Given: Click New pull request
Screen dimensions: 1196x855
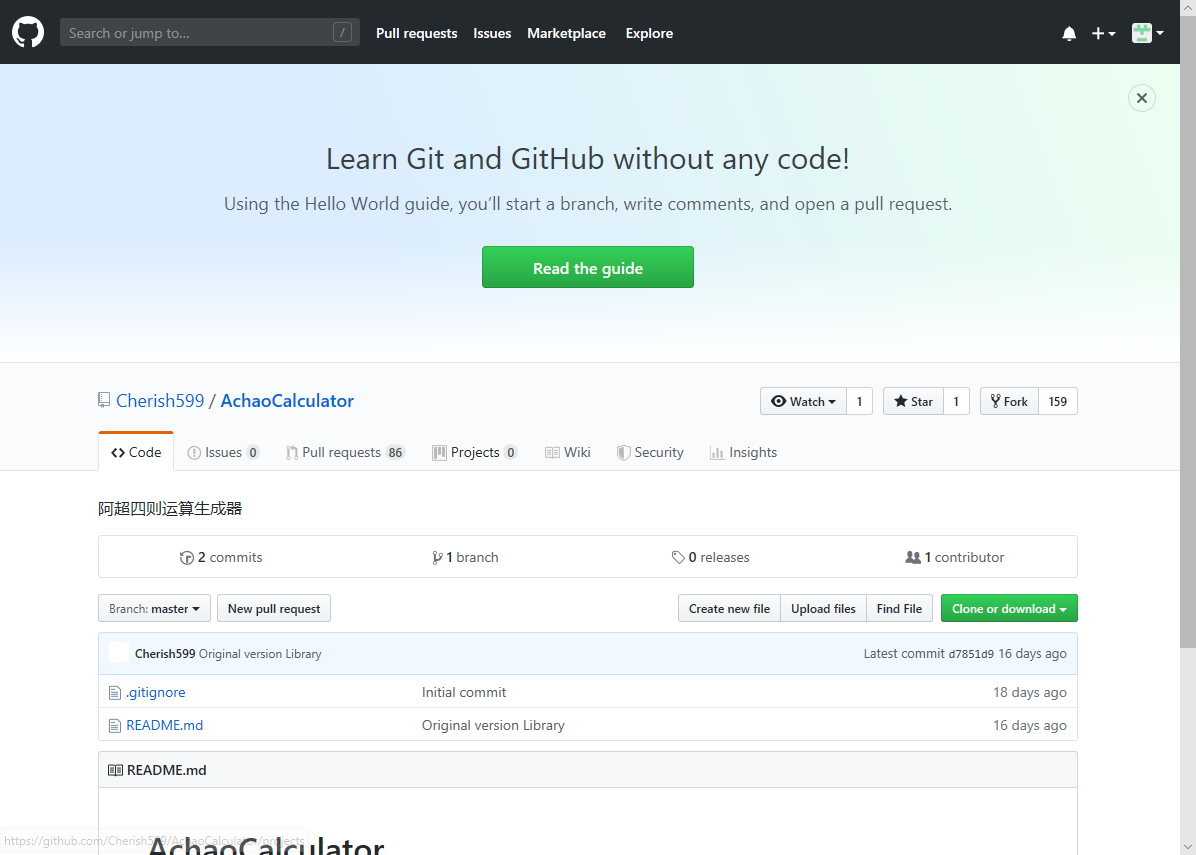Looking at the screenshot, I should click(274, 609).
